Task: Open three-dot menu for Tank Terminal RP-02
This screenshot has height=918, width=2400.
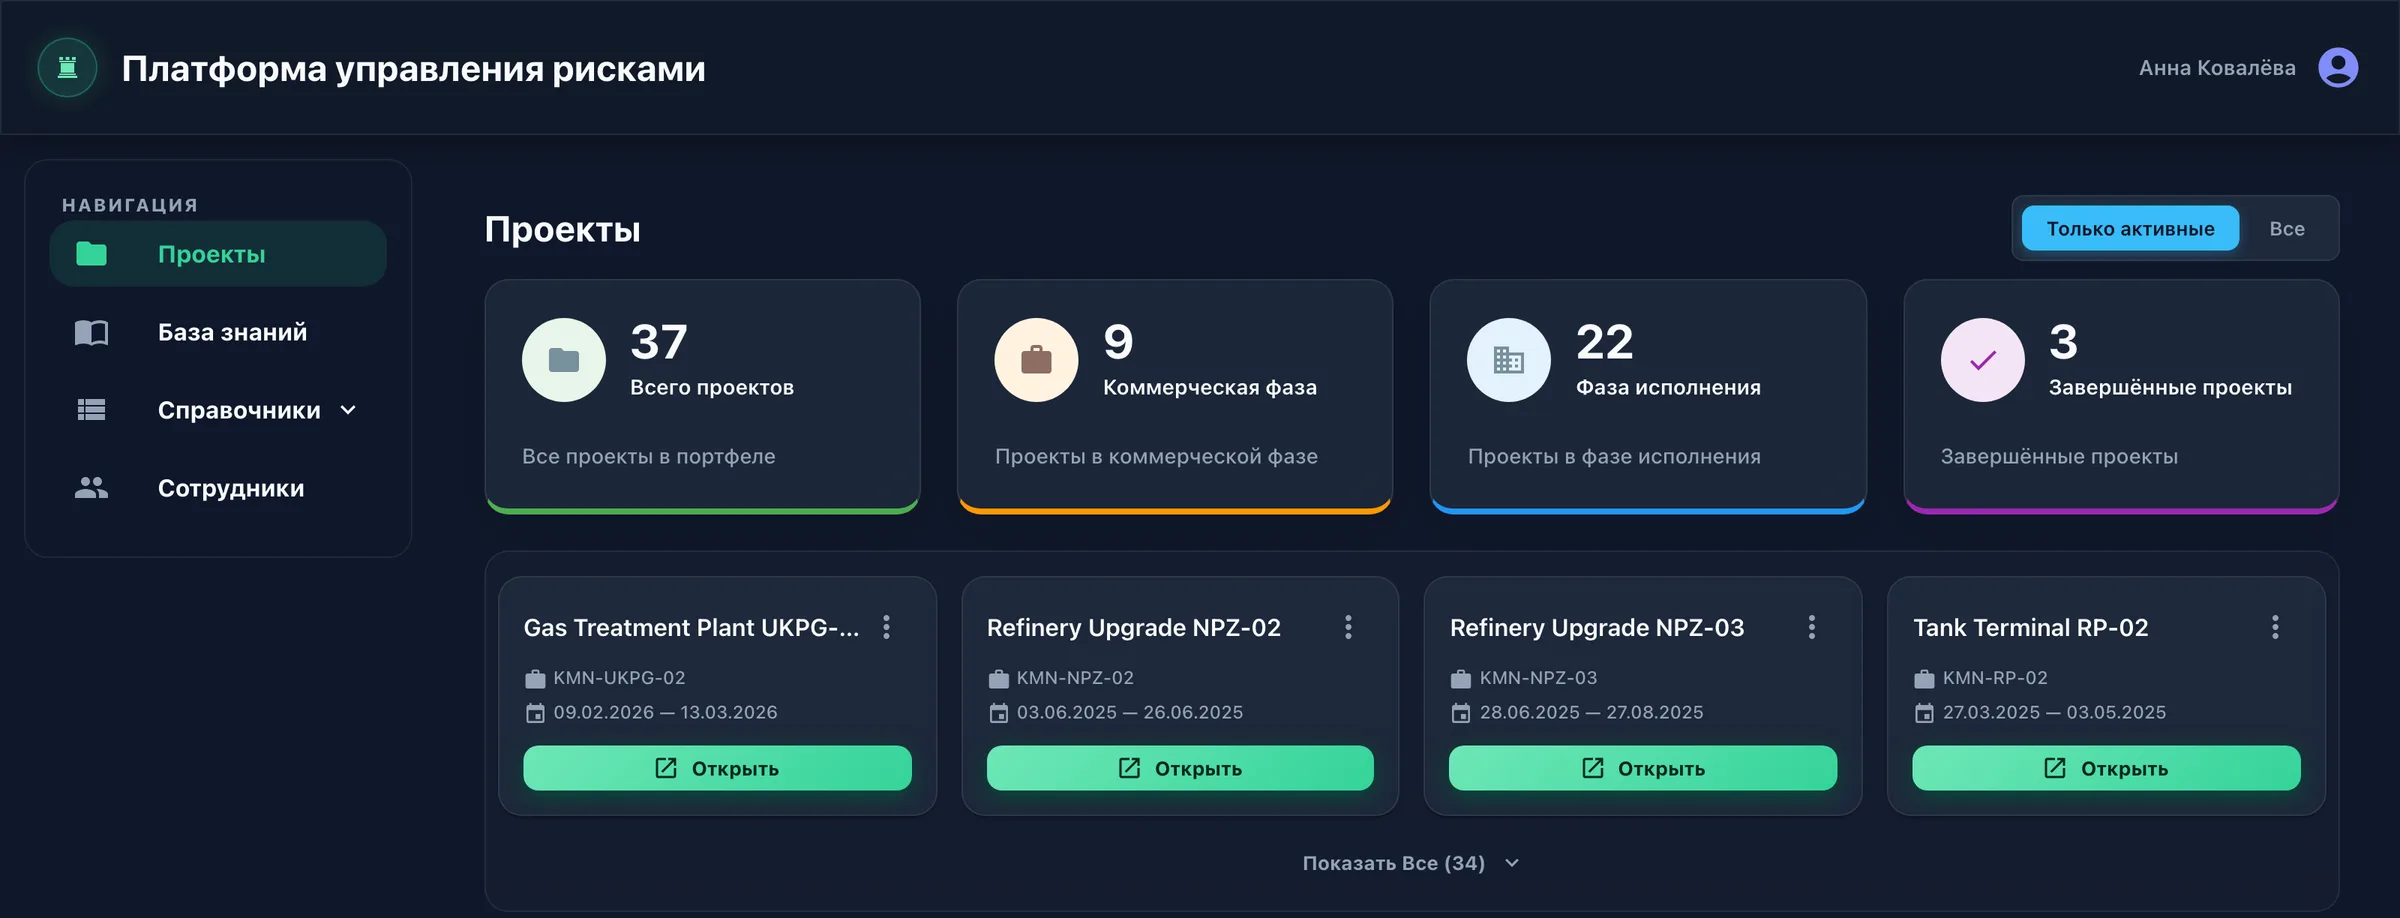Action: pos(2275,627)
